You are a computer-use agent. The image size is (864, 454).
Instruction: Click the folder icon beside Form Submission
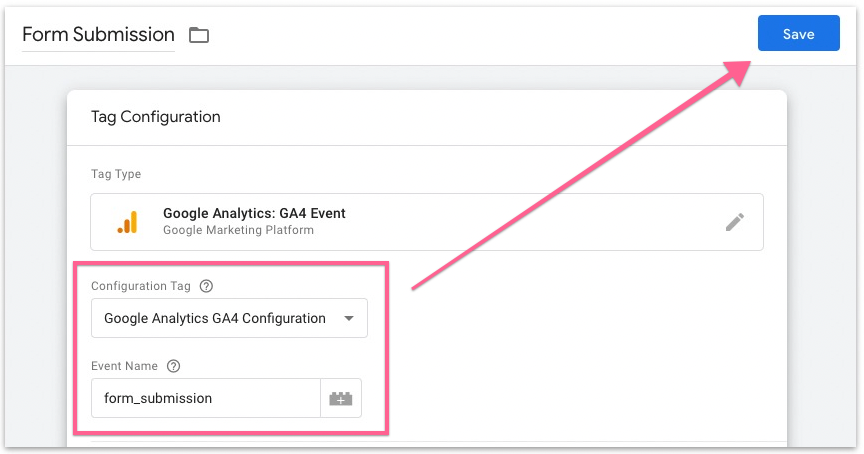(x=200, y=35)
